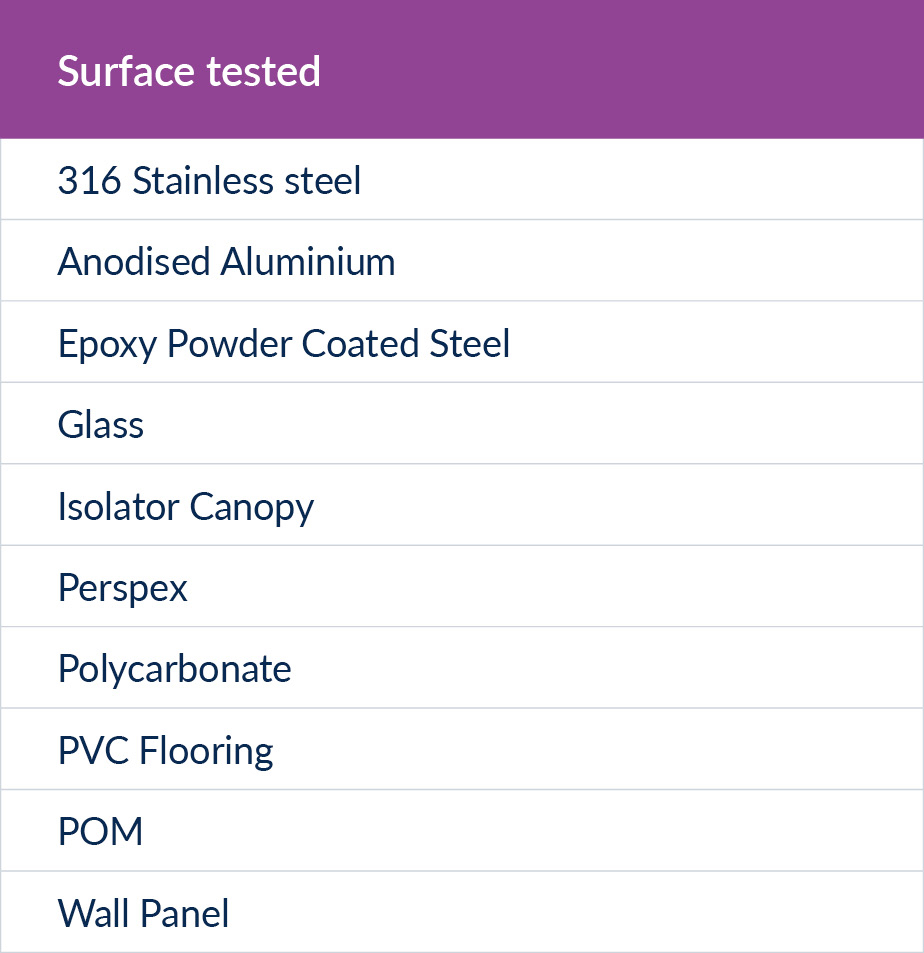Select the Epoxy Powder Coated Steel entry

(x=284, y=344)
